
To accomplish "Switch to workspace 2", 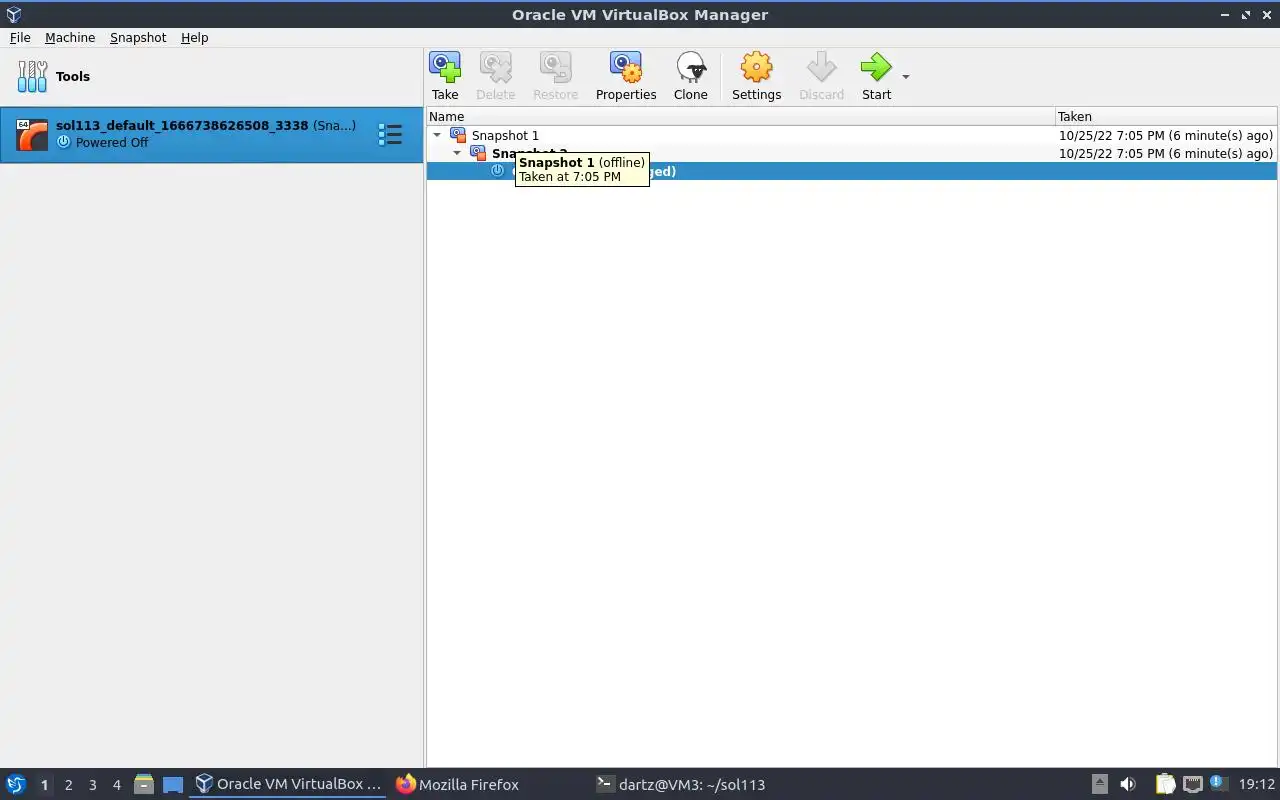I will 68,785.
